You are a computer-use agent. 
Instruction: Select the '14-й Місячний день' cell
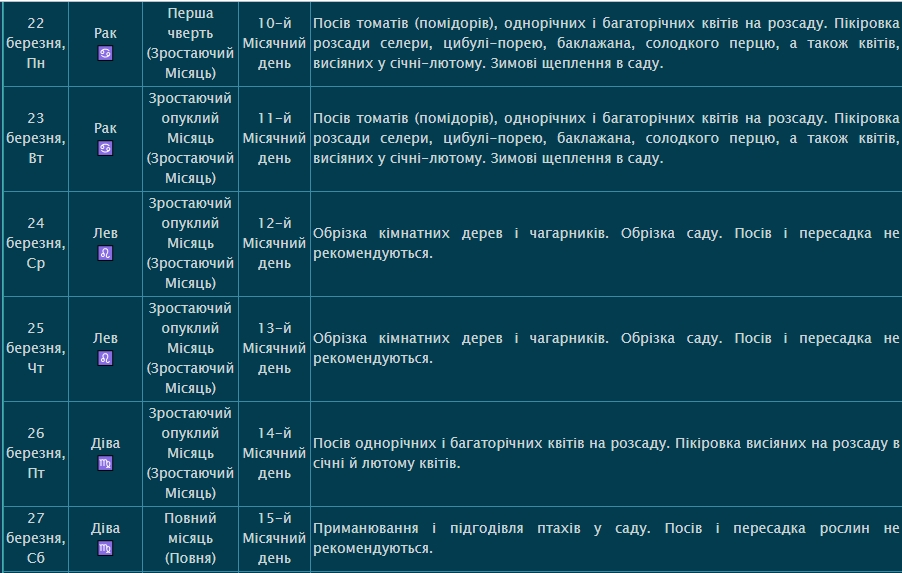coord(274,453)
